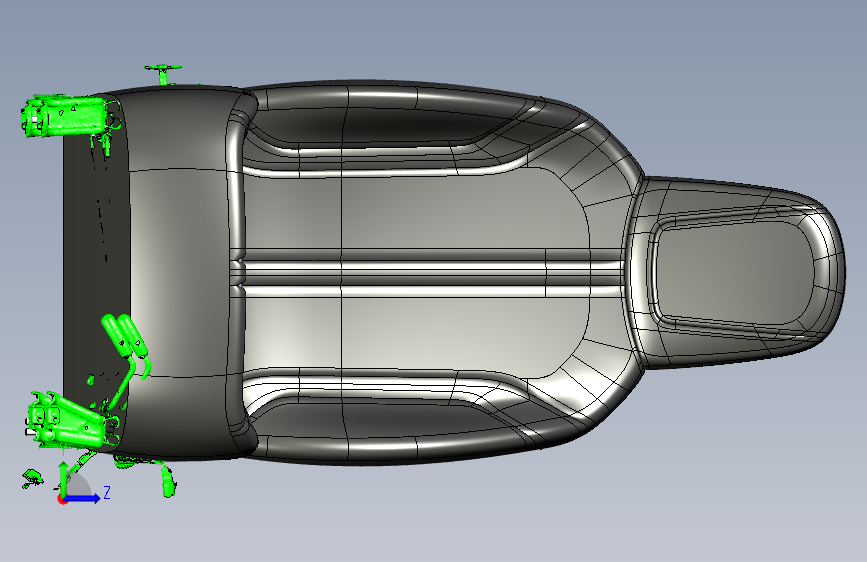The image size is (867, 562).
Task: Pick the green twin-cylinder lever component
Action: click(126, 348)
